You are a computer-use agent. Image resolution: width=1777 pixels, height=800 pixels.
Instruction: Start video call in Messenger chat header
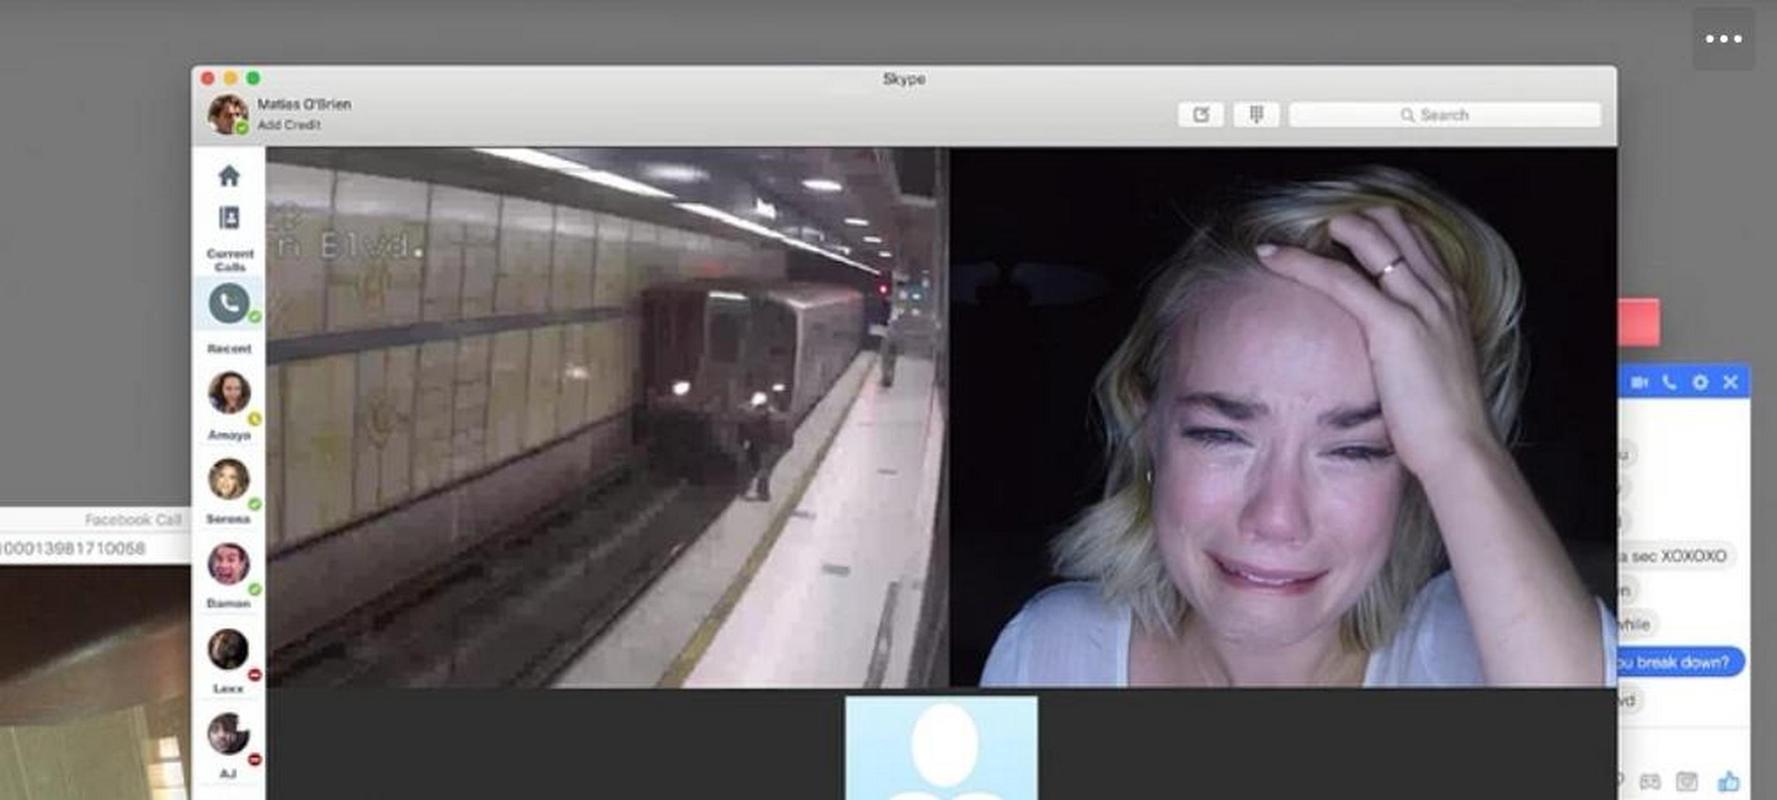click(1639, 382)
